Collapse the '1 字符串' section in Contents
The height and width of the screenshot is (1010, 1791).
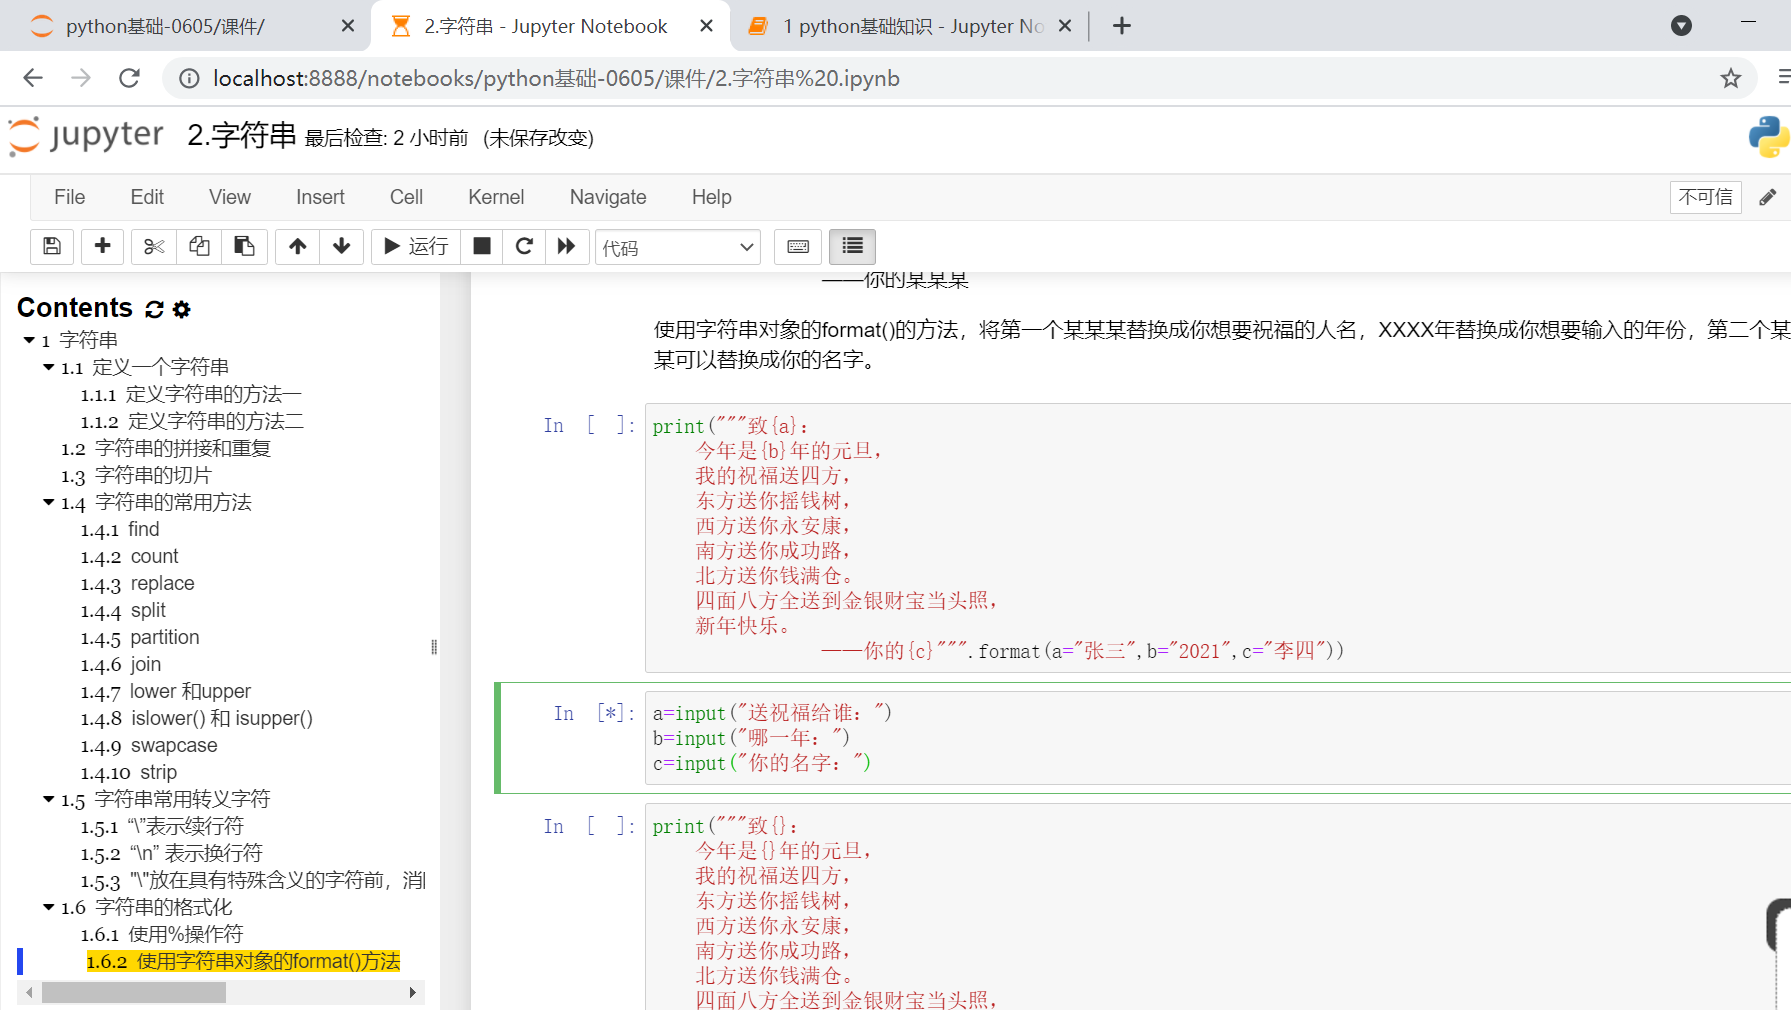click(29, 341)
